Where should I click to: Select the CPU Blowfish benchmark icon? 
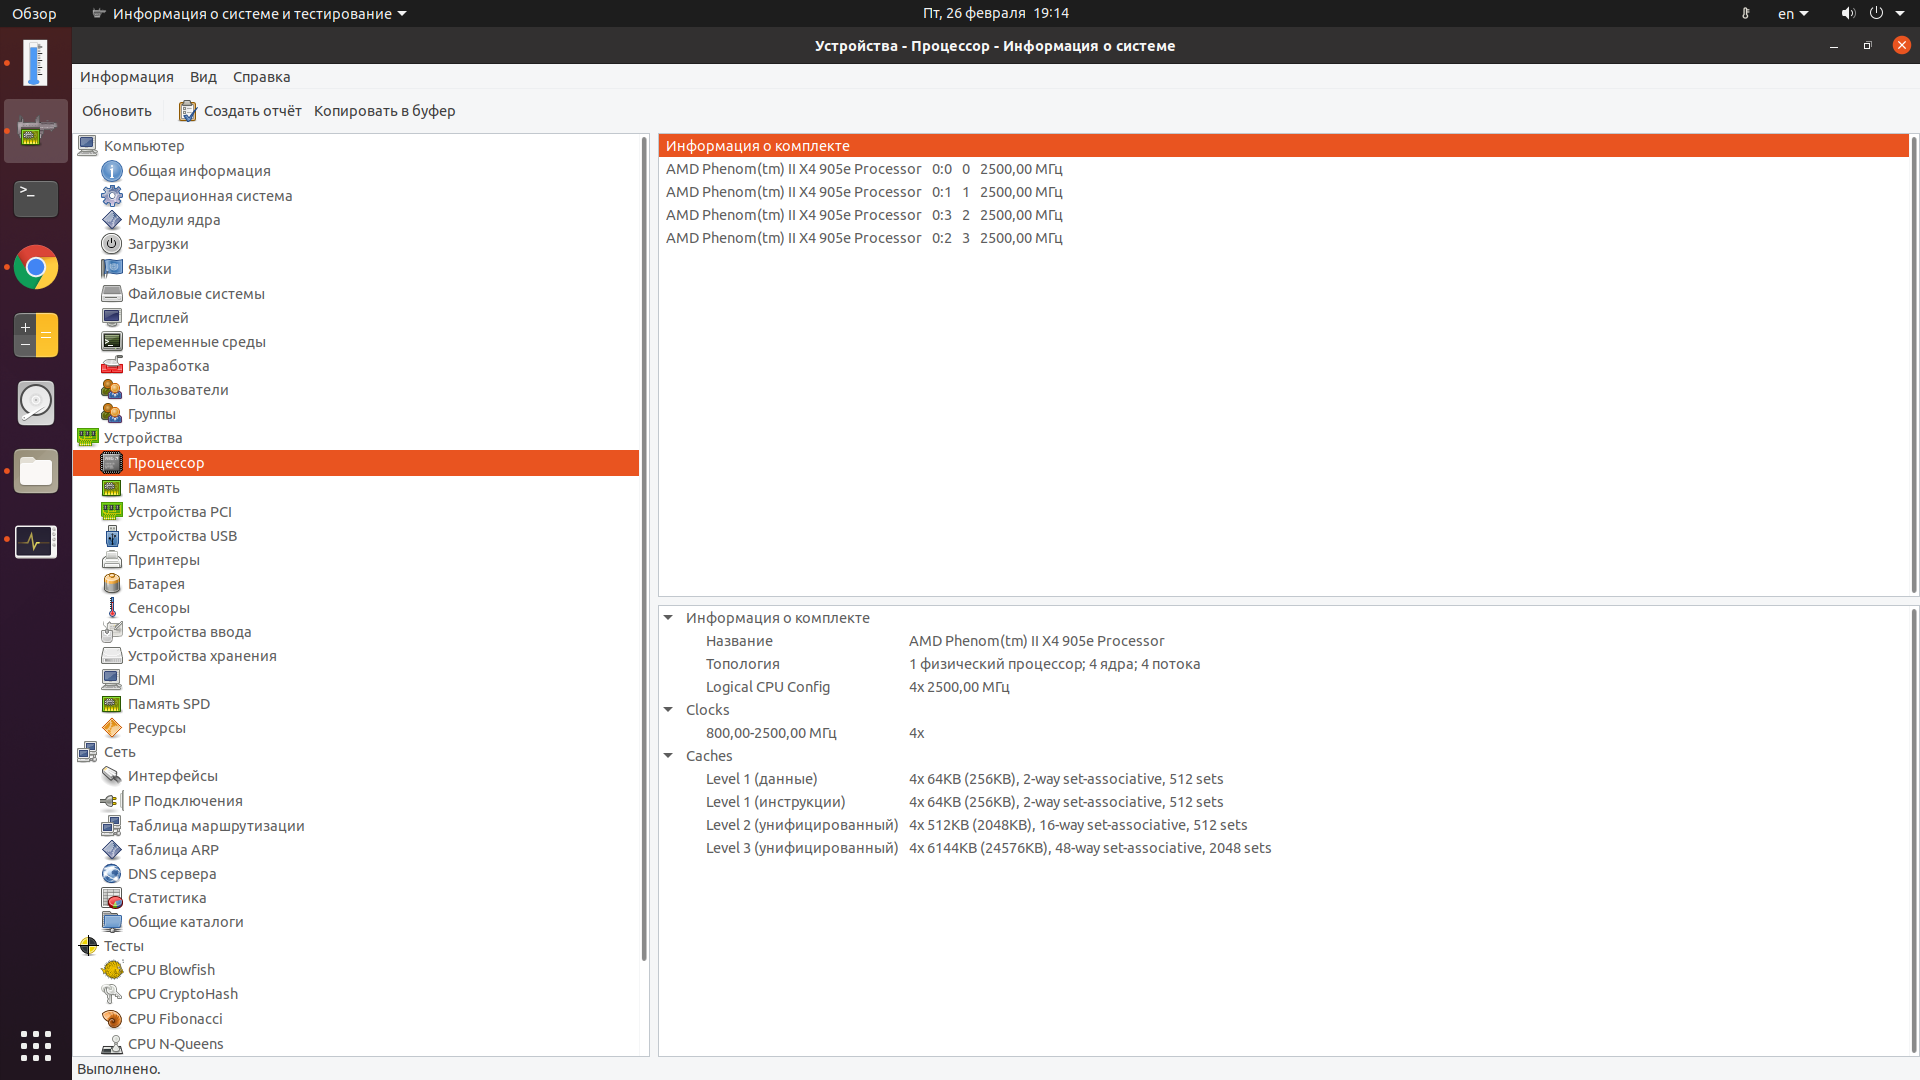[112, 970]
